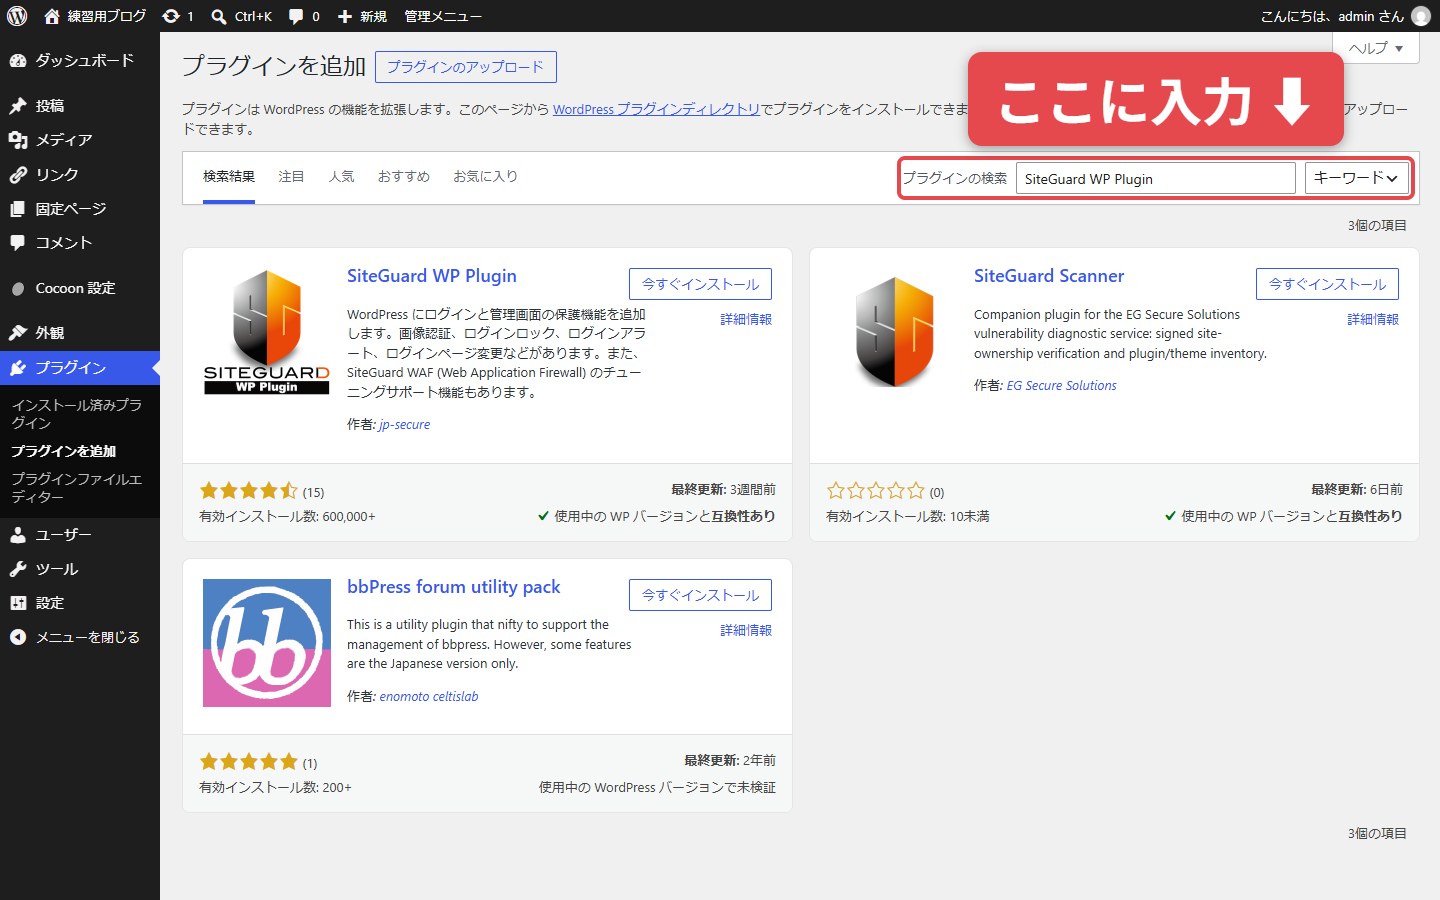This screenshot has height=900, width=1440.
Task: Click the プラグインのアップロード button
Action: 465,67
